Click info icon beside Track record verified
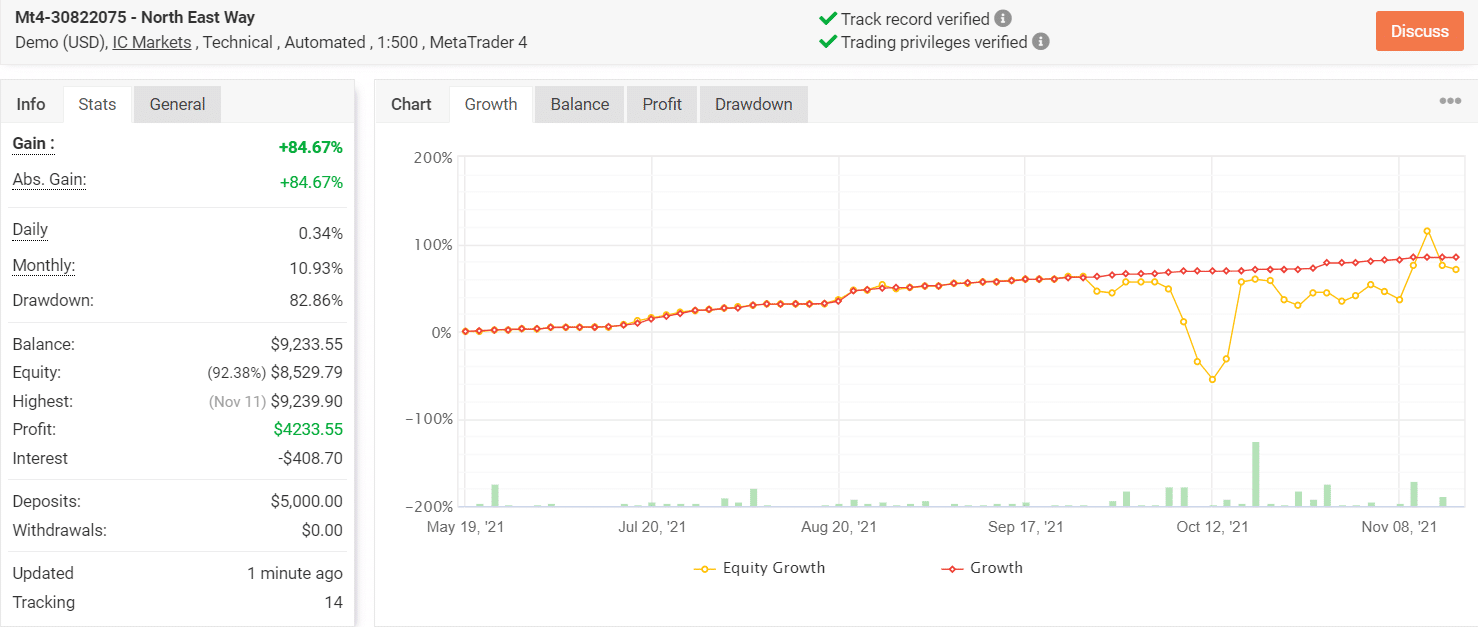The width and height of the screenshot is (1478, 627). coord(1003,19)
